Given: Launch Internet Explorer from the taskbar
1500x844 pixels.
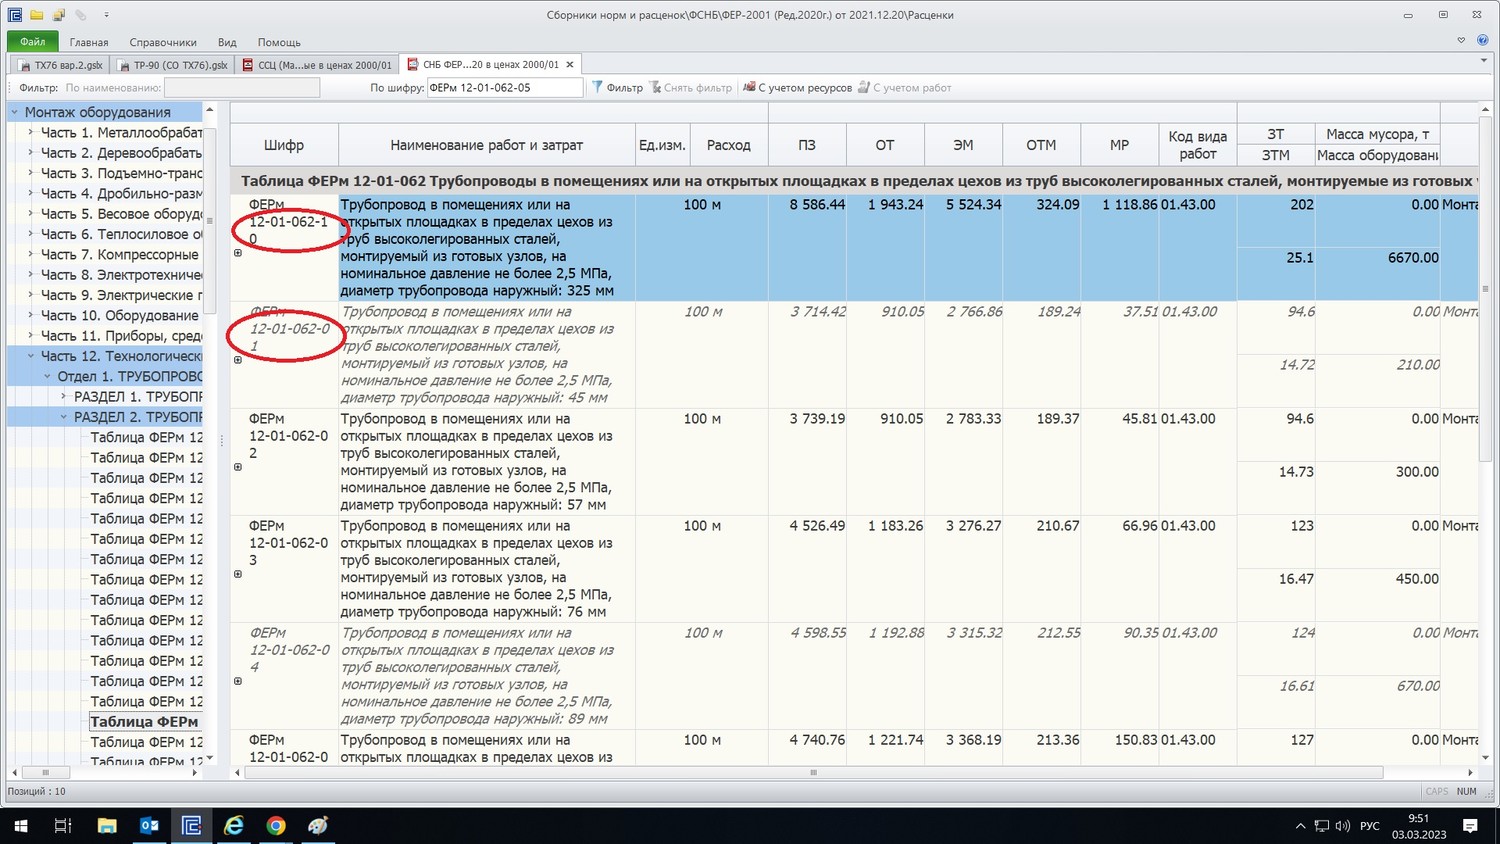Looking at the screenshot, I should (233, 825).
